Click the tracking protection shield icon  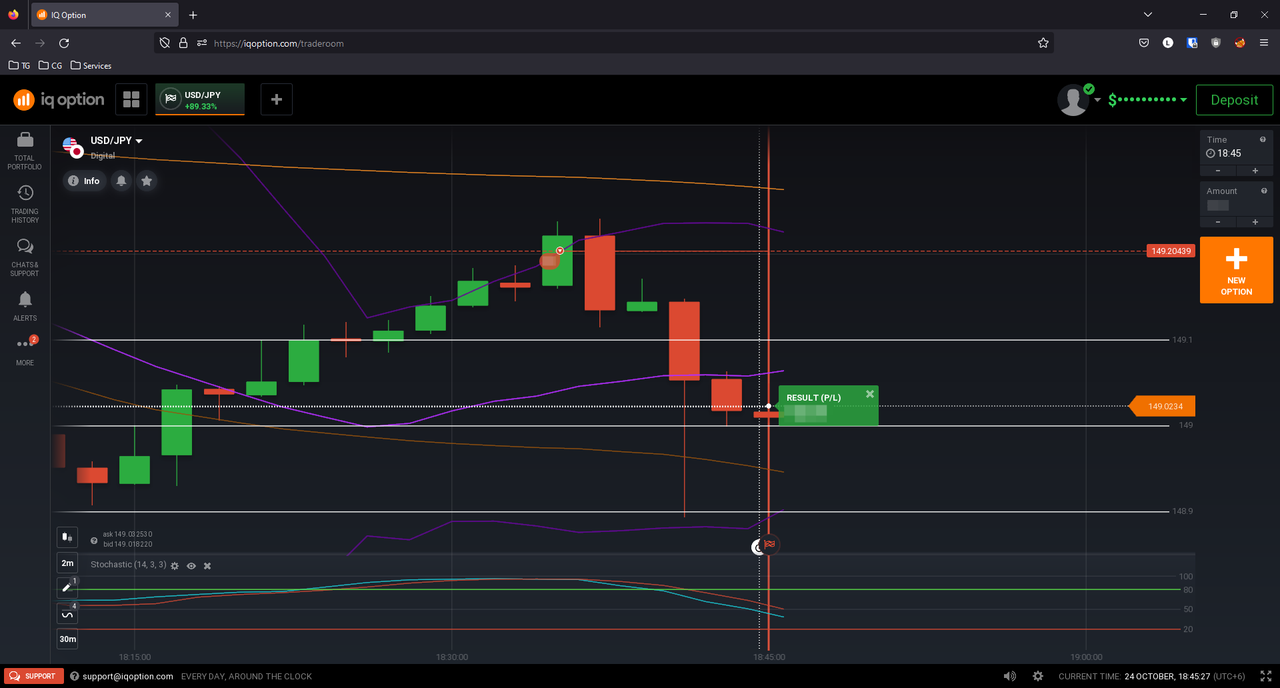coord(166,43)
